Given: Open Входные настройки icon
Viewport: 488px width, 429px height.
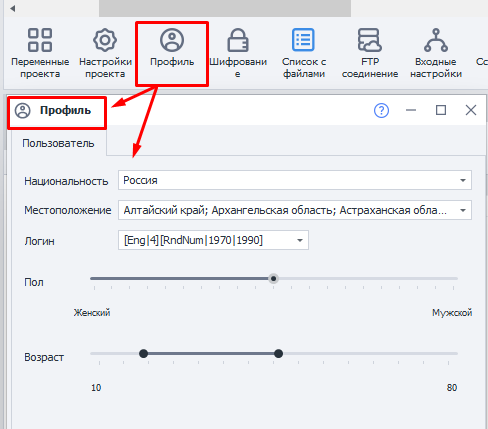Looking at the screenshot, I should point(436,40).
